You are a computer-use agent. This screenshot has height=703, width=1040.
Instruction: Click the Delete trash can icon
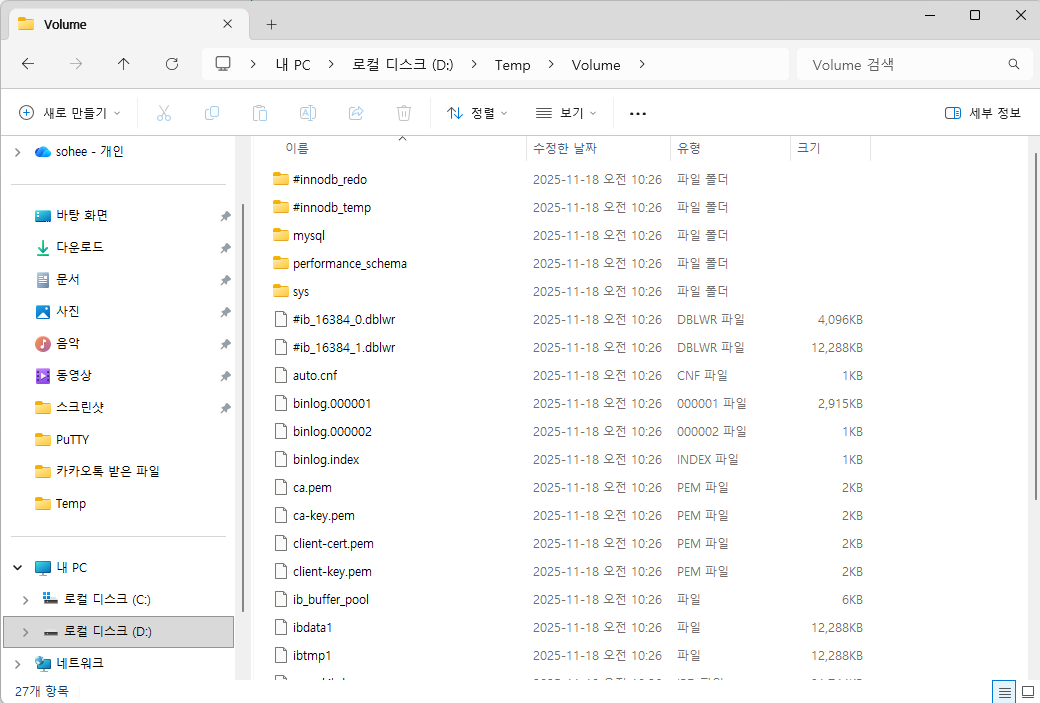[x=404, y=113]
